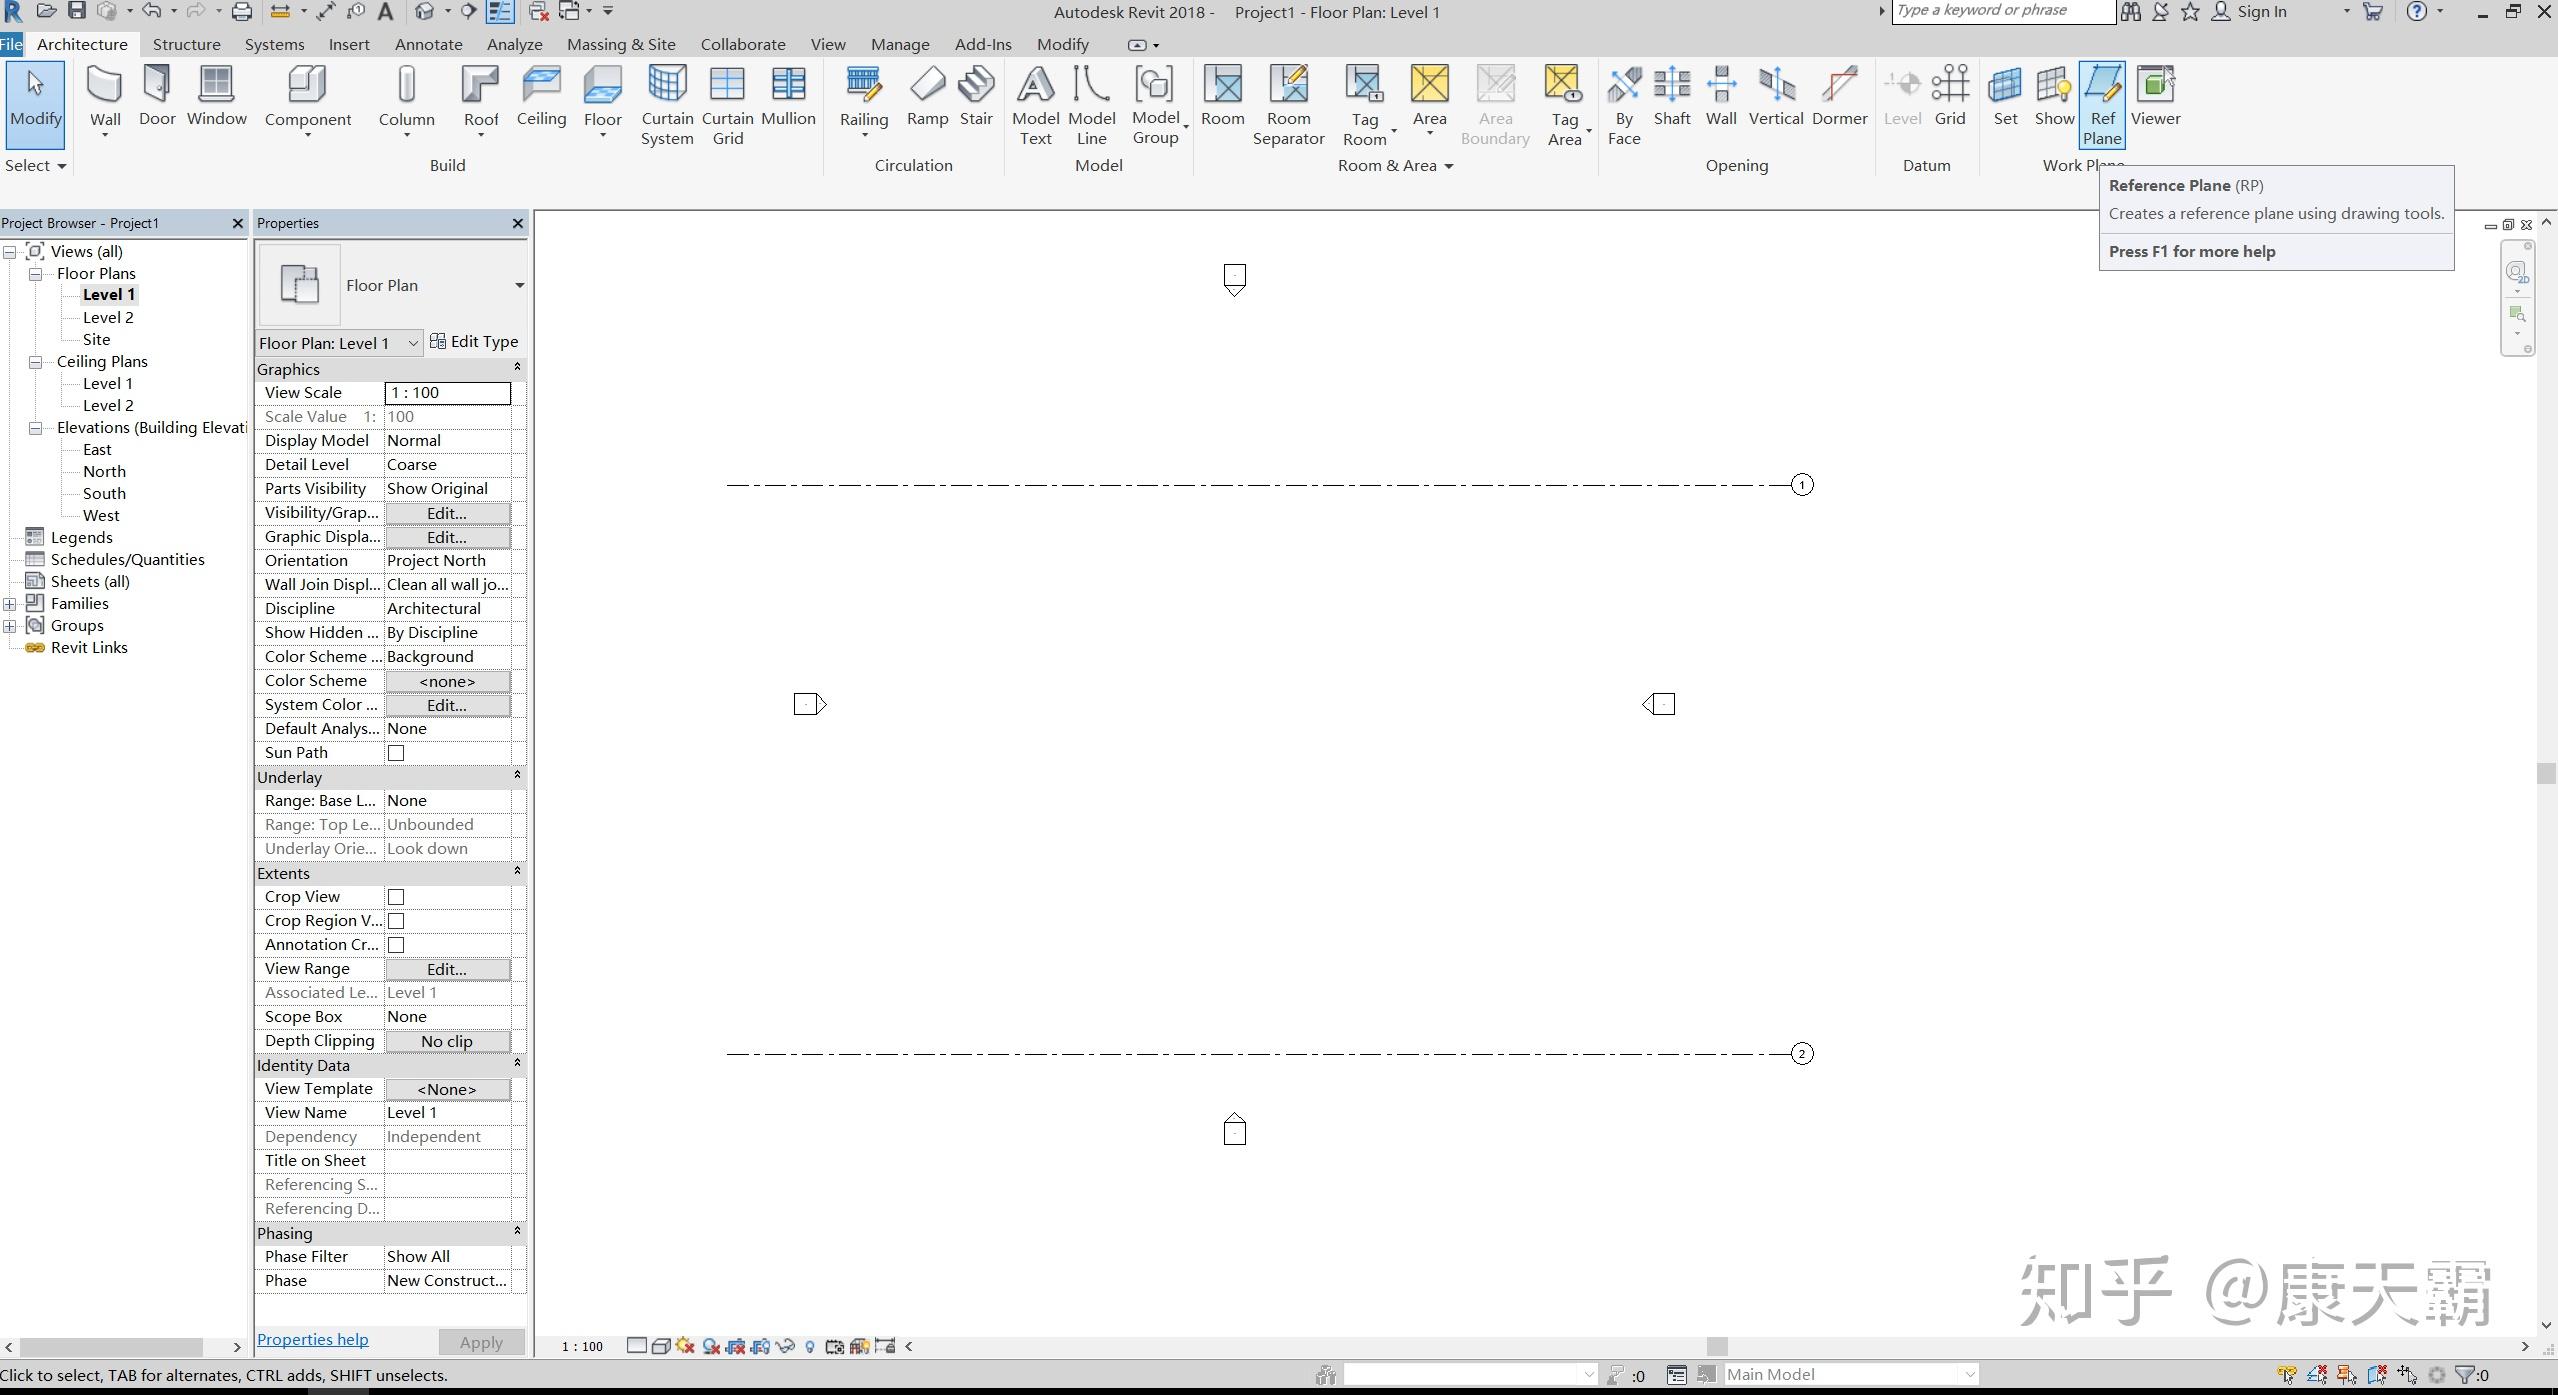The image size is (2558, 1395).
Task: Enable the Sun Path checkbox
Action: coord(396,753)
